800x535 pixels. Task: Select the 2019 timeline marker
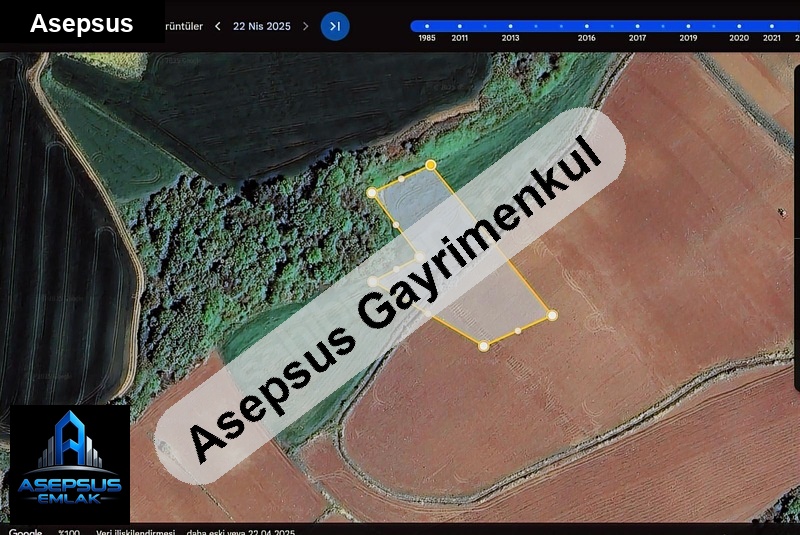[688, 27]
